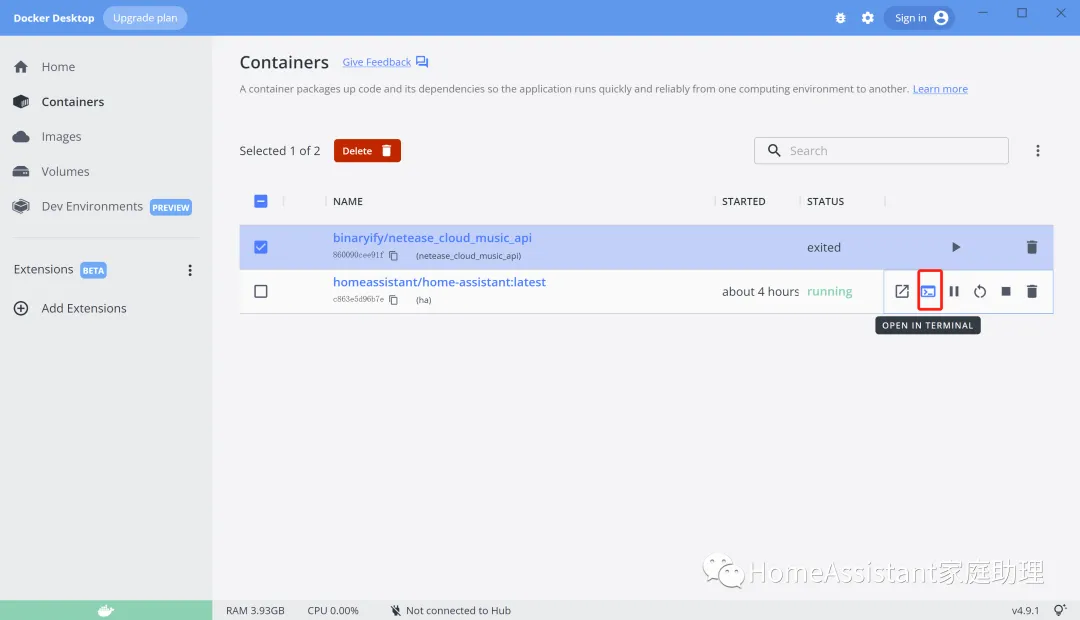Open containers list options kebab menu

[1038, 151]
